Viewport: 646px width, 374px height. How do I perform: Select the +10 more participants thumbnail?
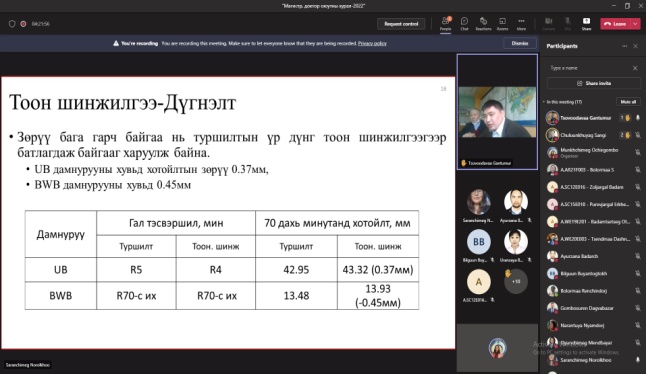tap(516, 281)
